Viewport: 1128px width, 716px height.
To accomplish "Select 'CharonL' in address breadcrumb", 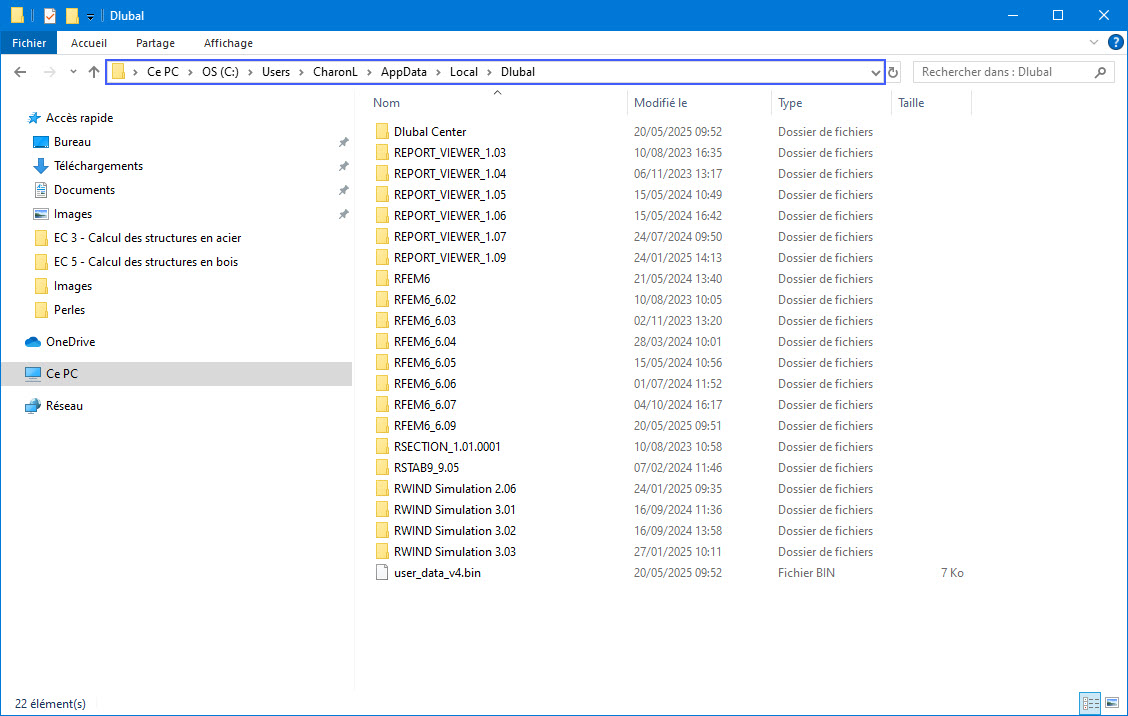I will pyautogui.click(x=335, y=72).
